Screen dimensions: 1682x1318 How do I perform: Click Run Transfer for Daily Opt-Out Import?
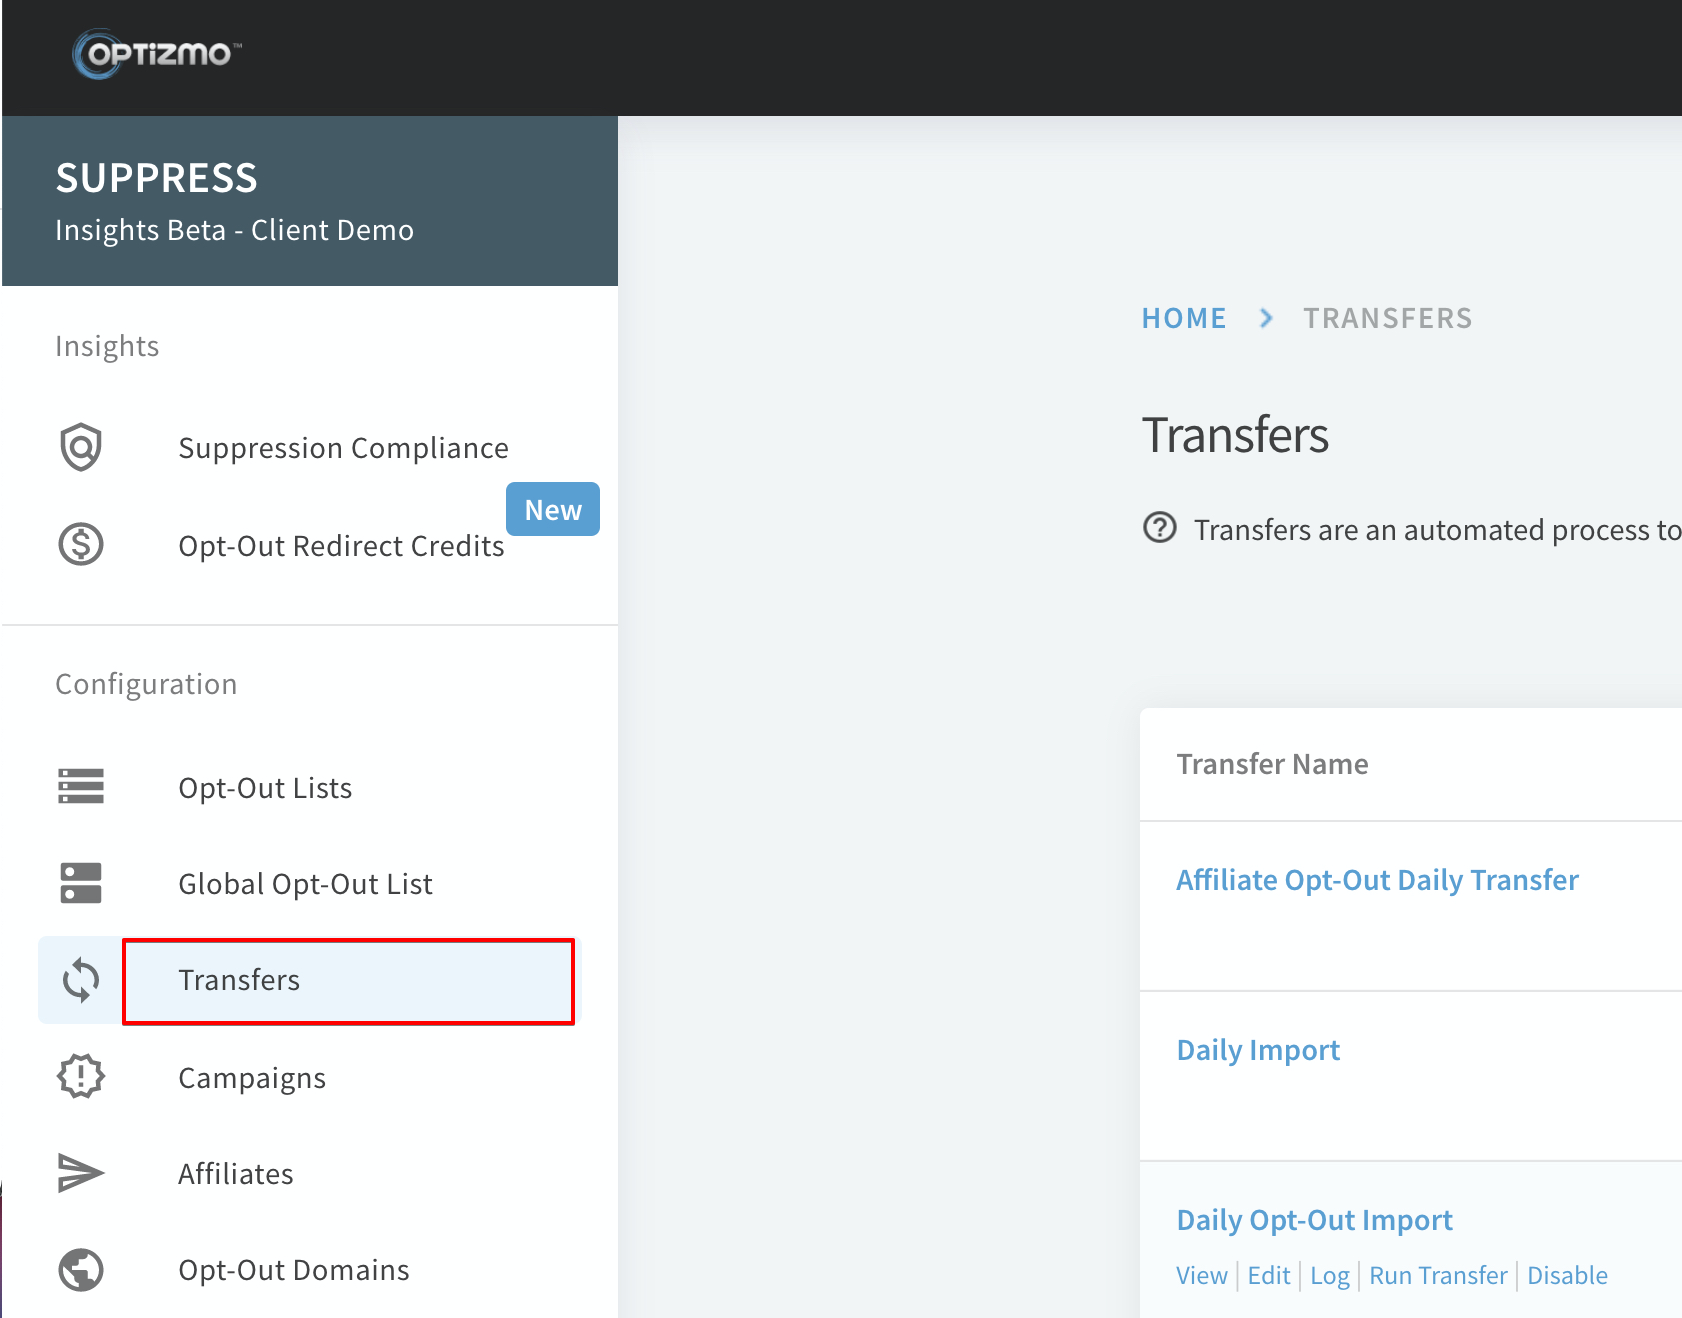coord(1438,1275)
